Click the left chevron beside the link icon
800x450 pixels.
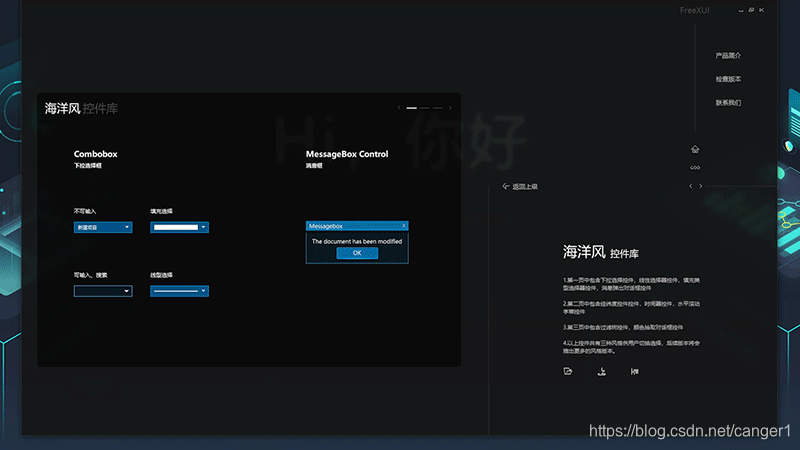pyautogui.click(x=691, y=186)
